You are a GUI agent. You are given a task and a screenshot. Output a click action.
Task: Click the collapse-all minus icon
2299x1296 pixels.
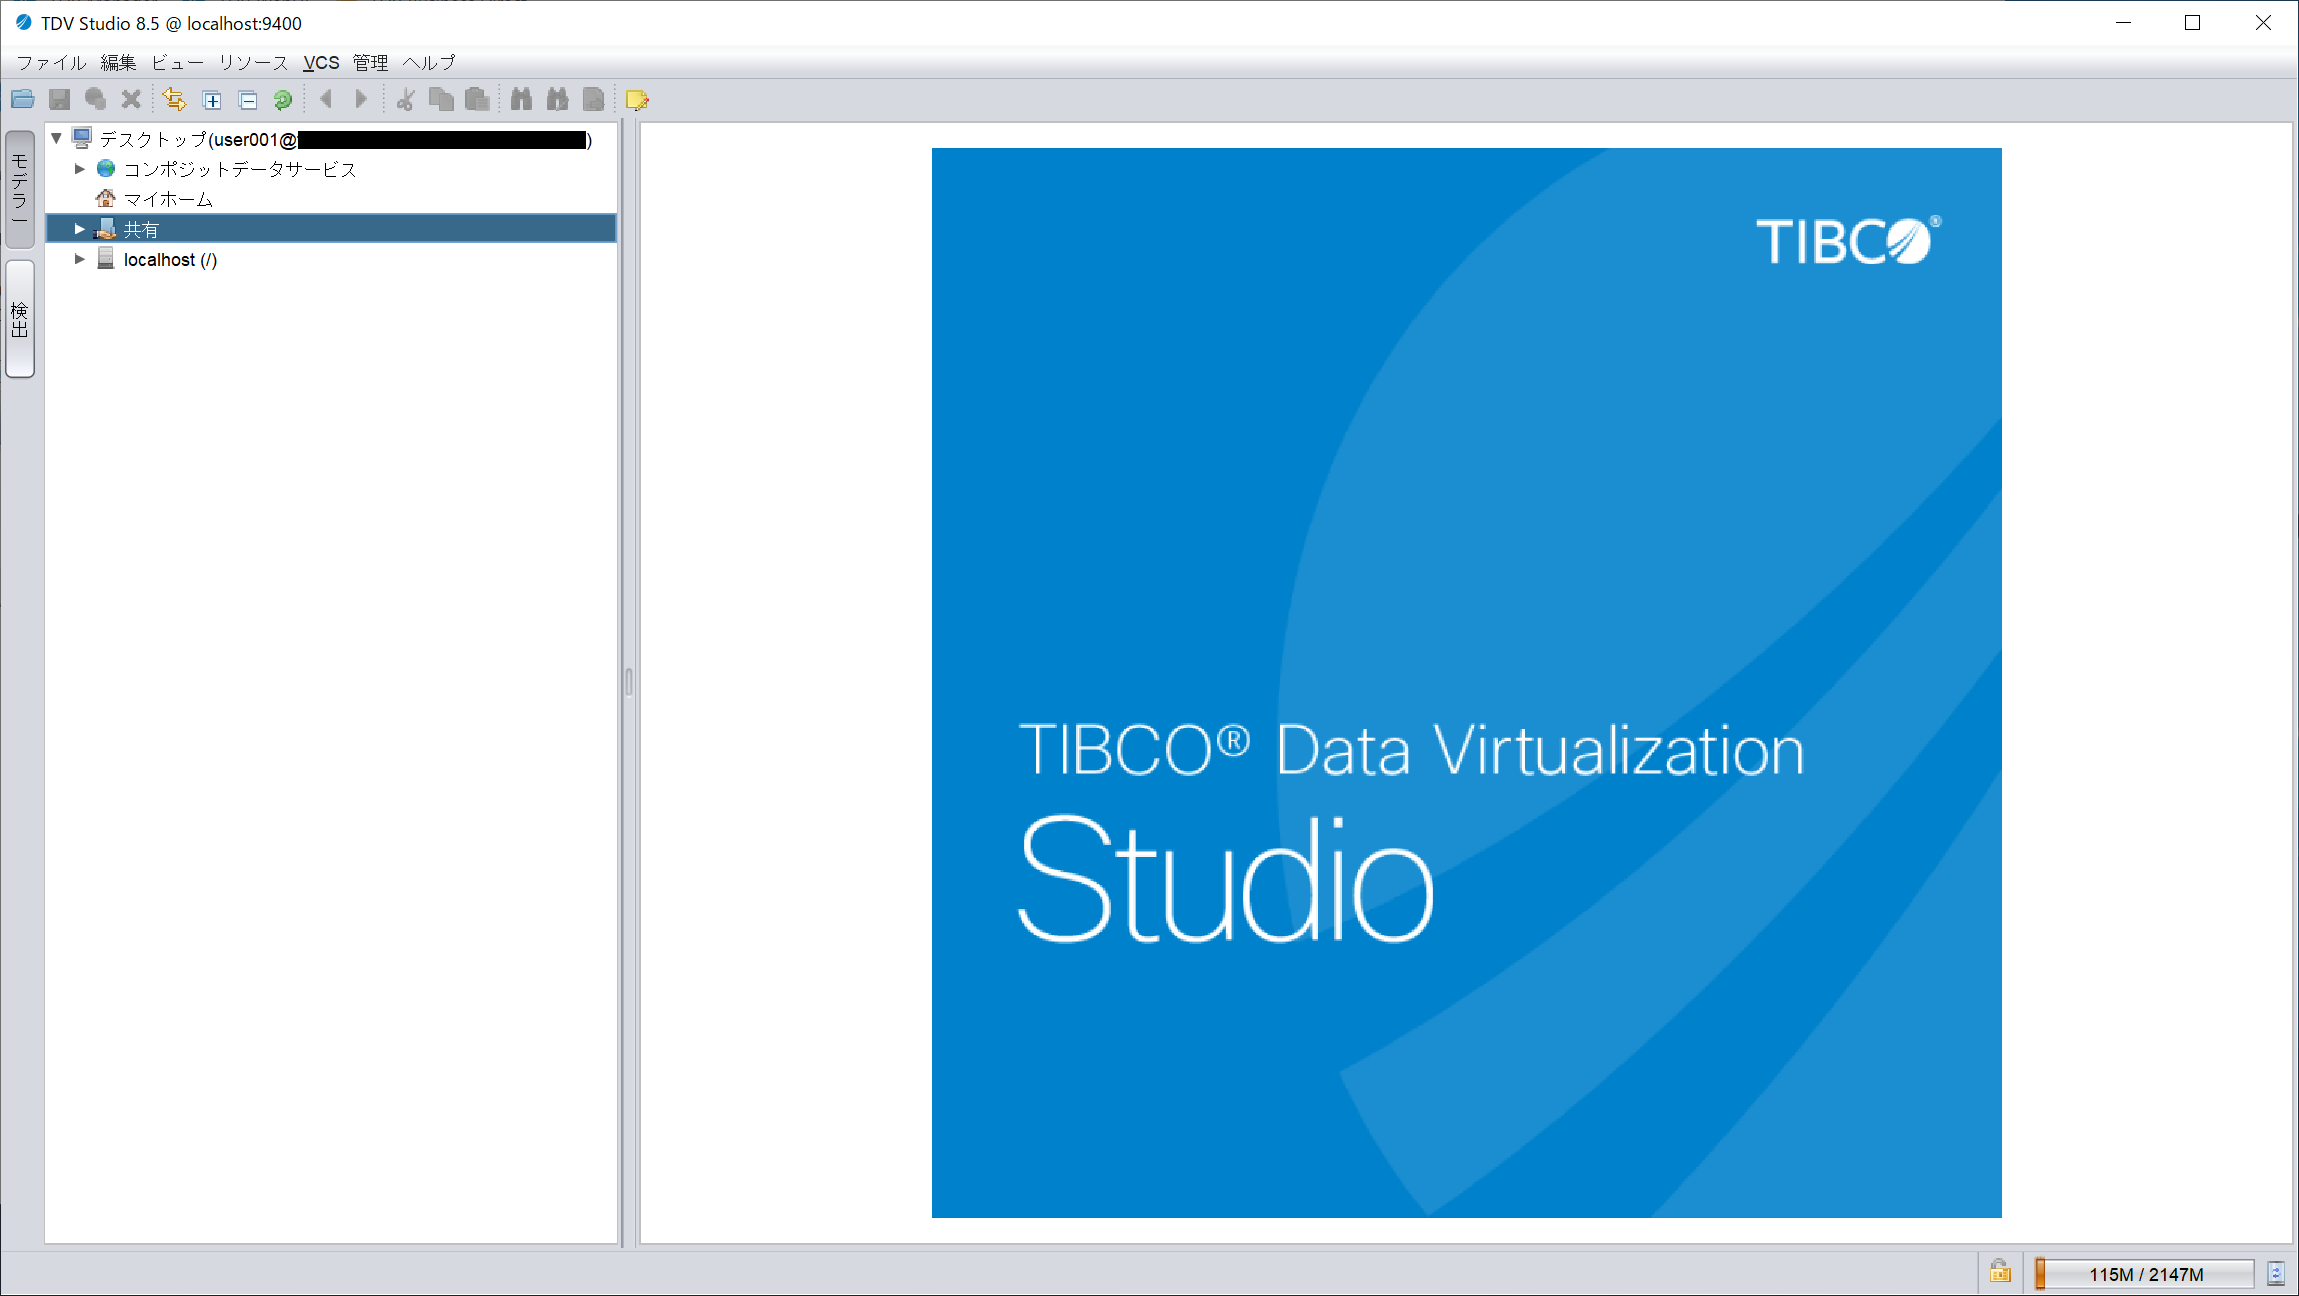tap(248, 100)
